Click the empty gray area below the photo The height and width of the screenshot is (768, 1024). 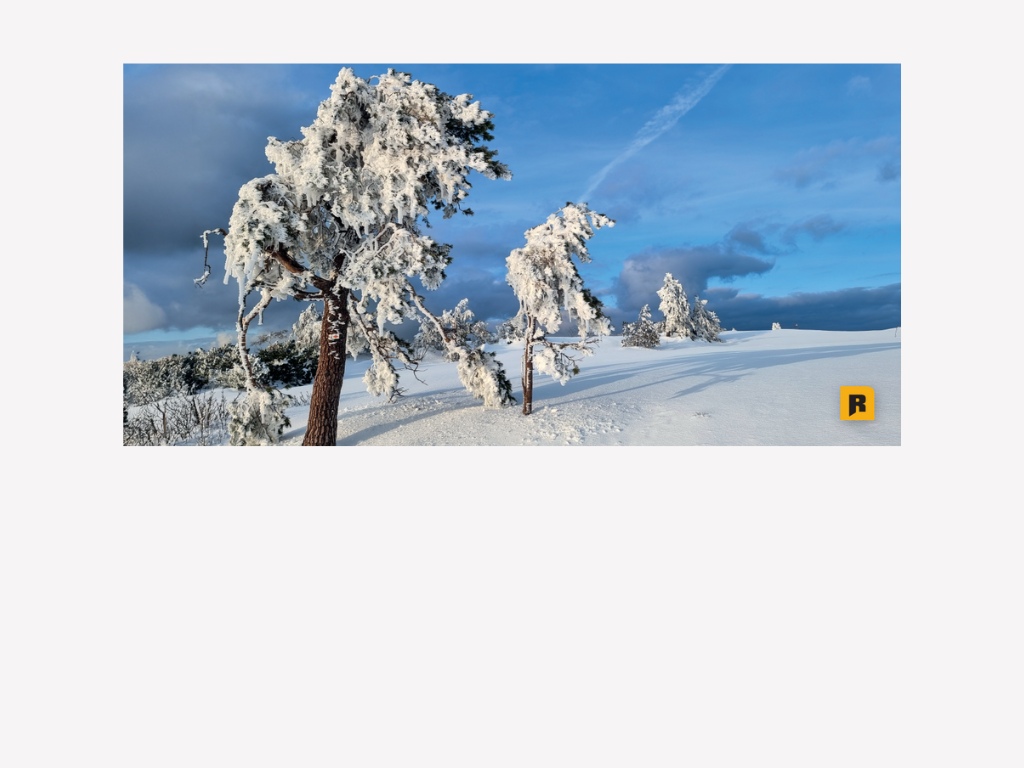pos(512,607)
